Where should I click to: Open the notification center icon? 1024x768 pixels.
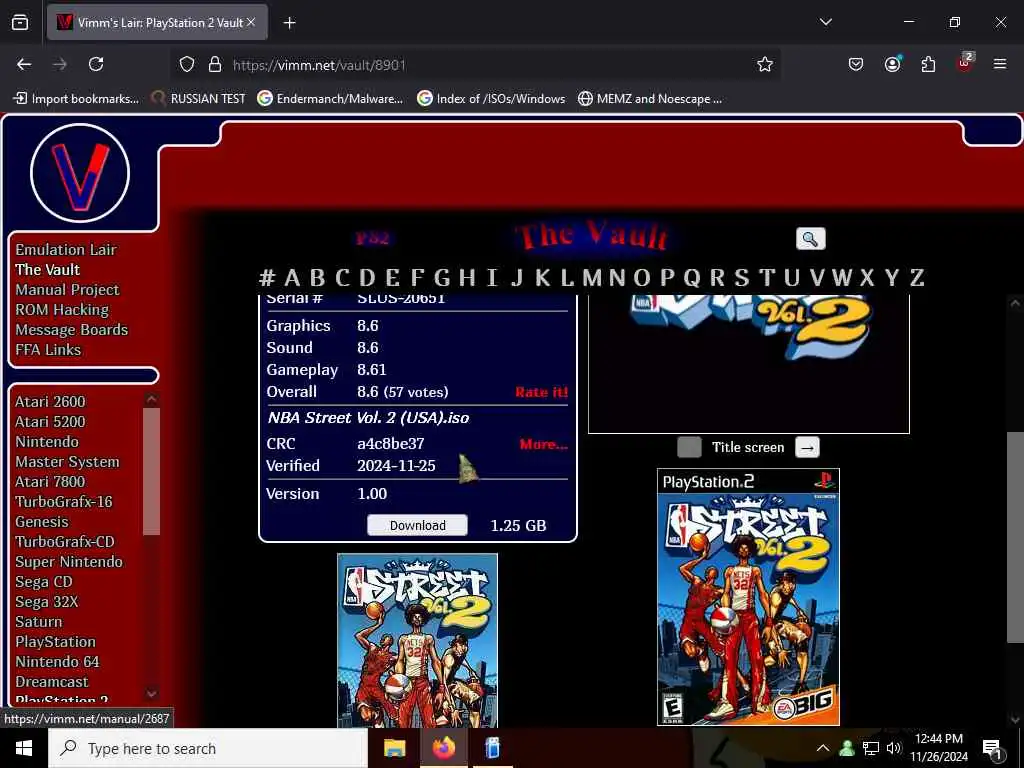click(993, 748)
